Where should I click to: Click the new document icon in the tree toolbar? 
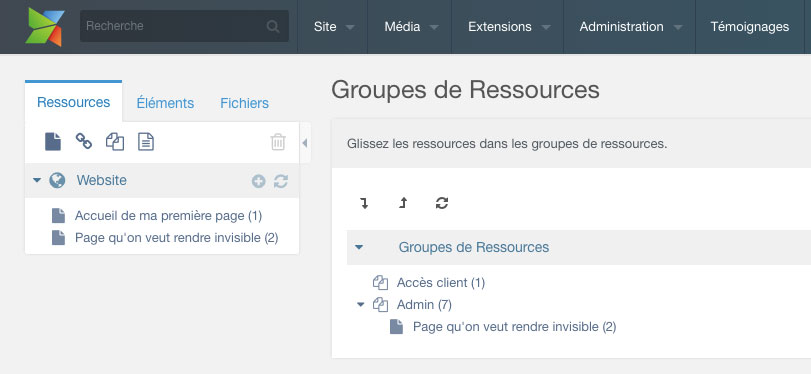pyautogui.click(x=53, y=142)
